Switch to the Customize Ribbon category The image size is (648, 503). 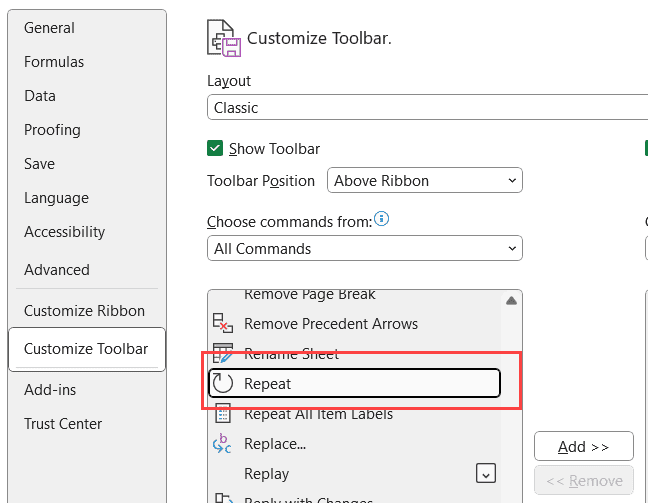84,311
